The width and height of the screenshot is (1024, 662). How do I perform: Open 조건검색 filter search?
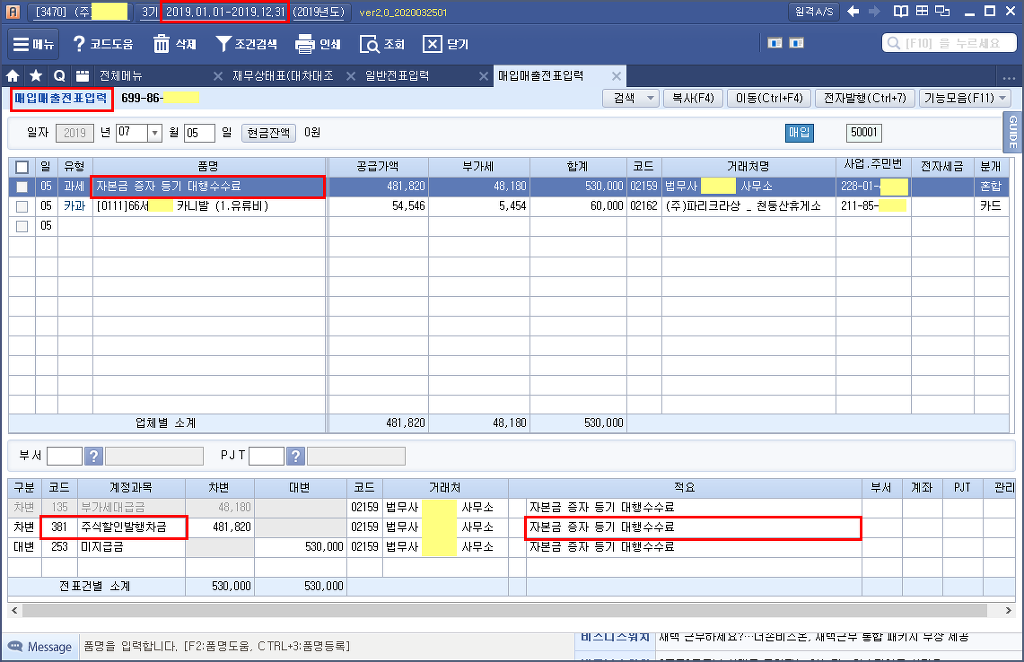point(248,45)
